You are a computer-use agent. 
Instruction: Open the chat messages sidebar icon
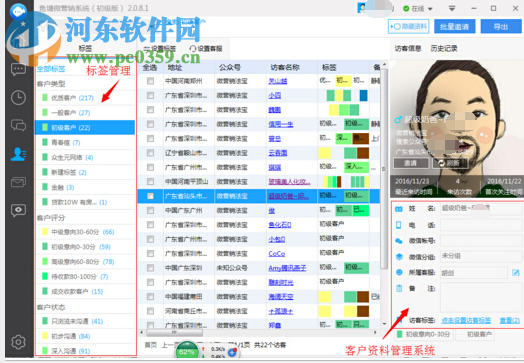click(18, 69)
